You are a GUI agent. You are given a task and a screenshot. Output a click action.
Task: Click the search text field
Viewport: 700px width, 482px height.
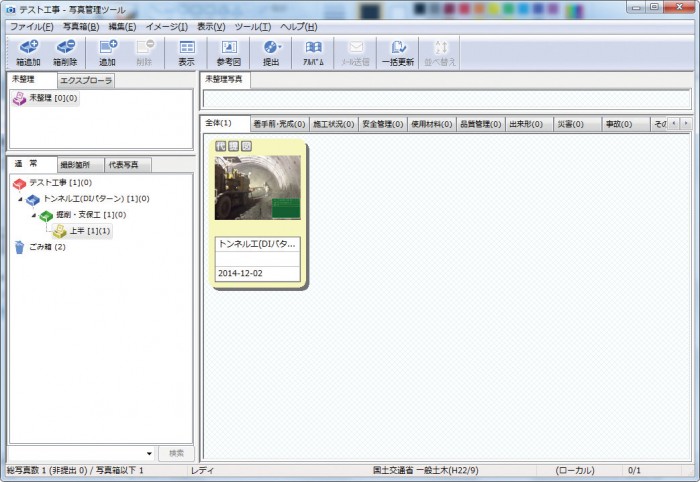pos(76,454)
